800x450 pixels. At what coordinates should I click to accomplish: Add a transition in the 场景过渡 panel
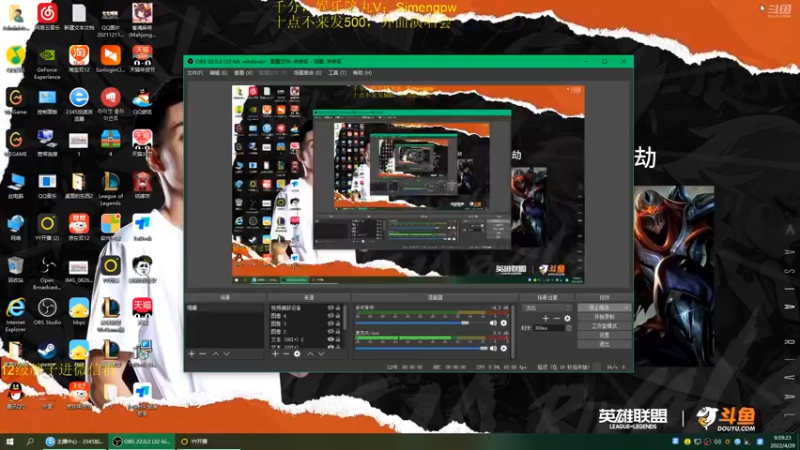click(545, 318)
